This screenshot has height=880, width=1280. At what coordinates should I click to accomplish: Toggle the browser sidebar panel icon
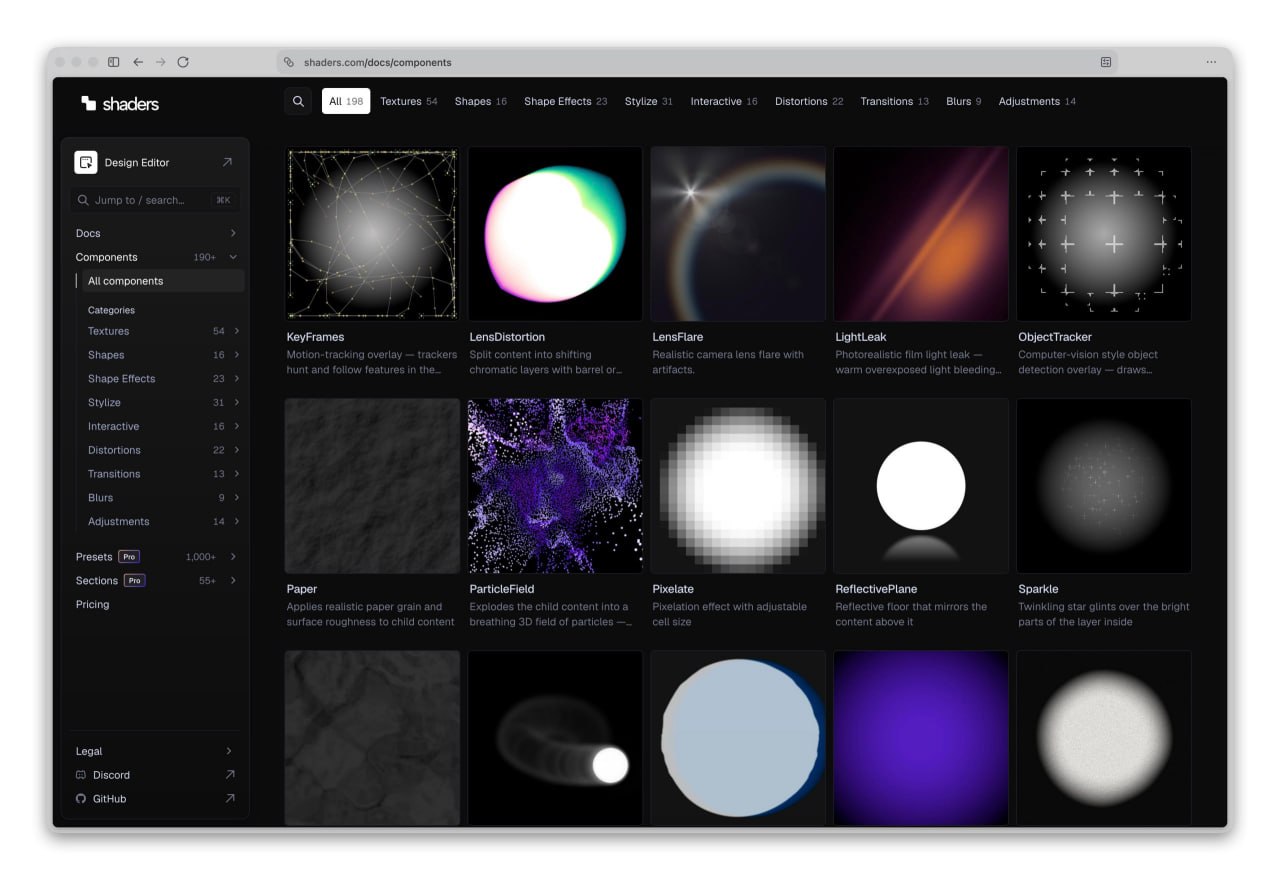pos(113,62)
